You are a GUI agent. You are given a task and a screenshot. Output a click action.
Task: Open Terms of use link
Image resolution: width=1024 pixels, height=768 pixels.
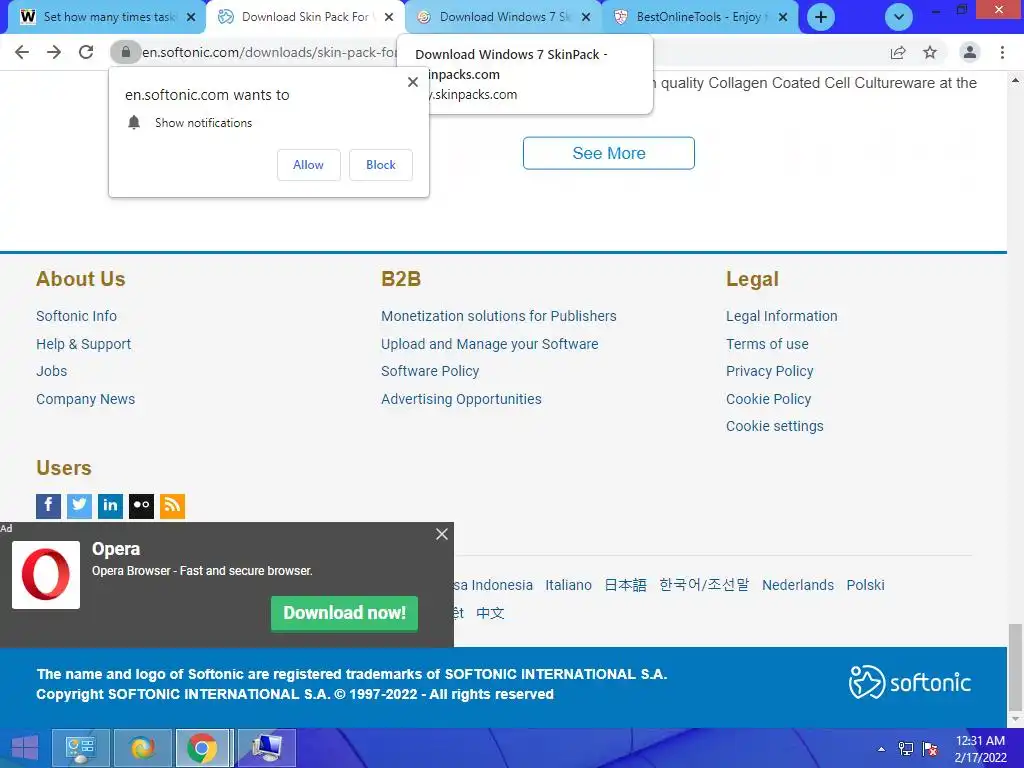pyautogui.click(x=767, y=344)
